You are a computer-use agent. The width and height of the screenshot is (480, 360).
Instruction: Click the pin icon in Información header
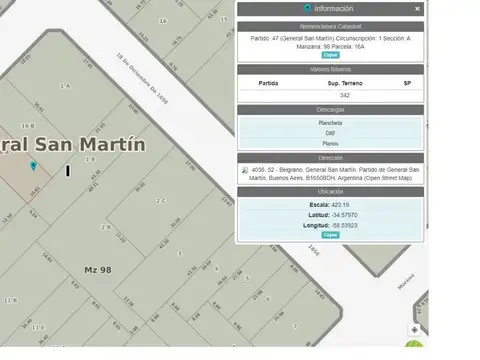pos(307,8)
